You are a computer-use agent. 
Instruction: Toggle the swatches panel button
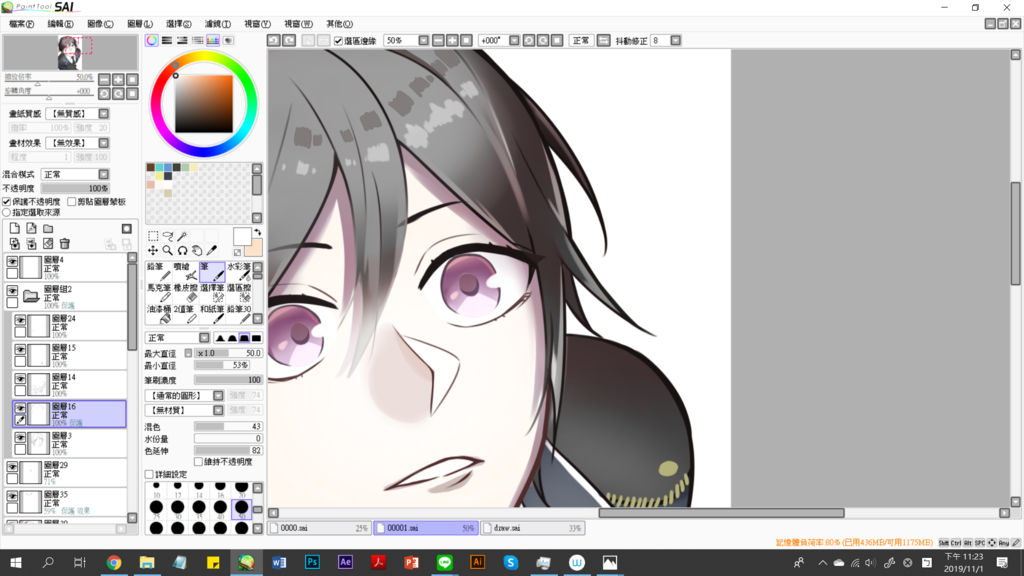pos(213,40)
